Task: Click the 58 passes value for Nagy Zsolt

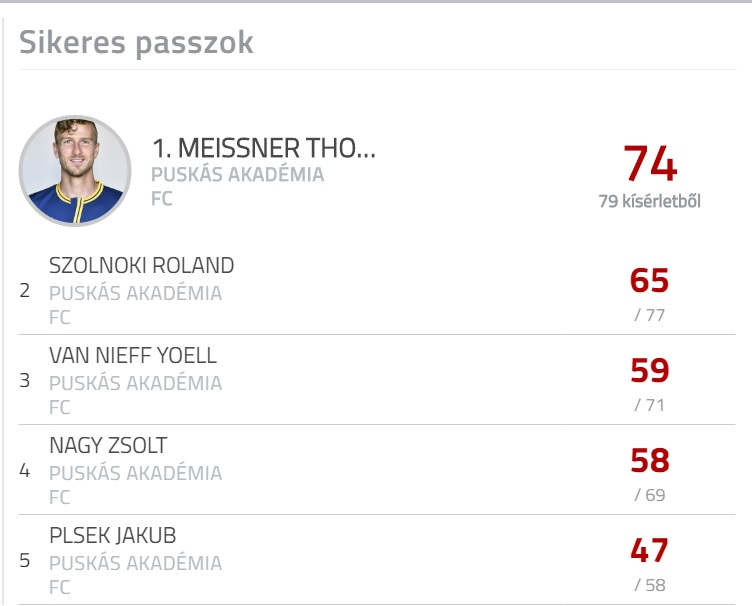Action: (x=649, y=460)
